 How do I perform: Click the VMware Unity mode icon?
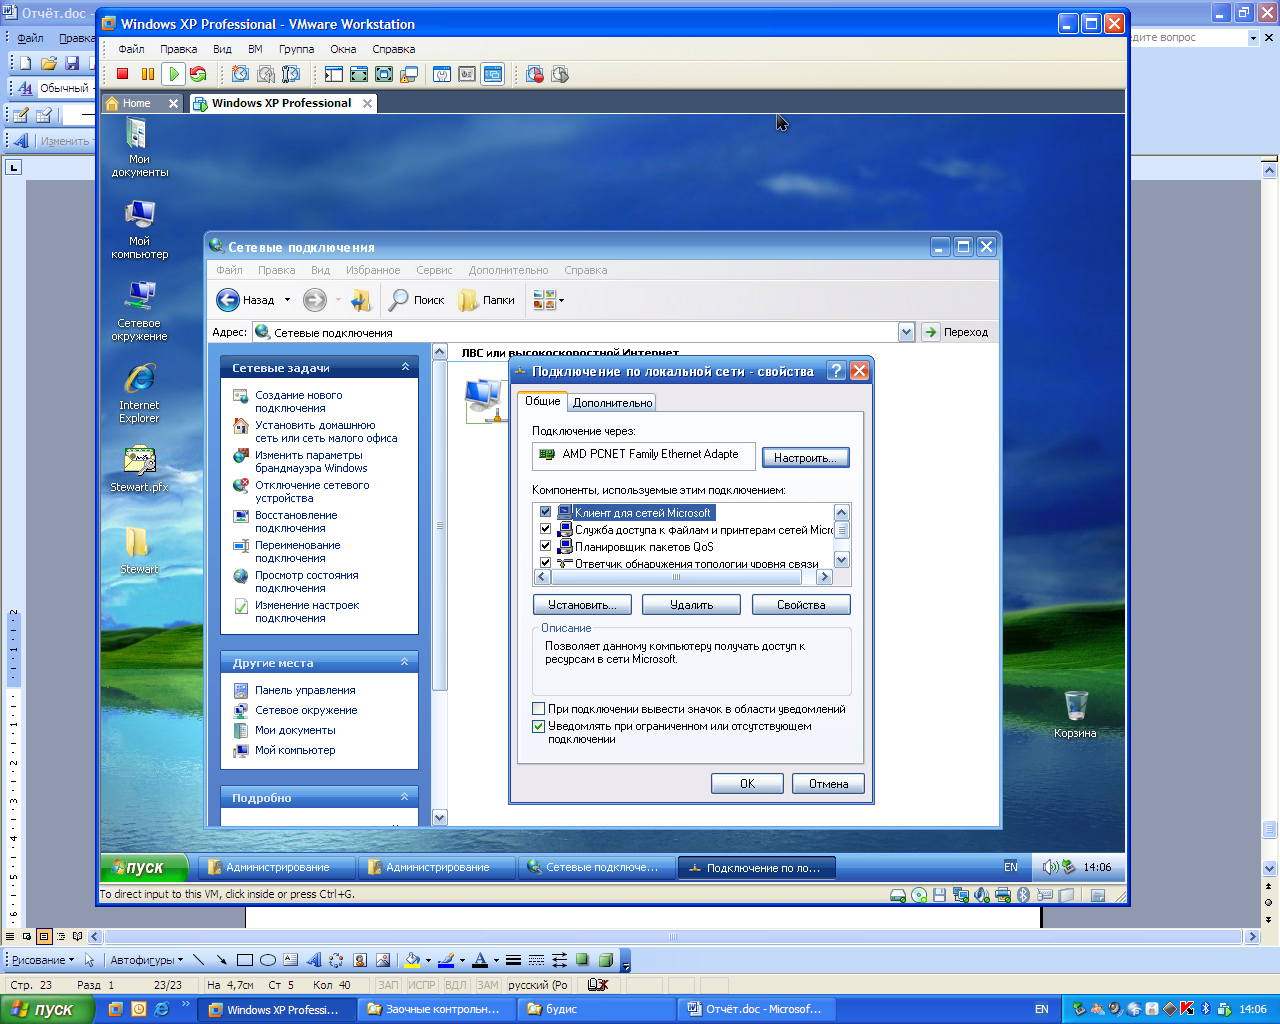click(409, 74)
